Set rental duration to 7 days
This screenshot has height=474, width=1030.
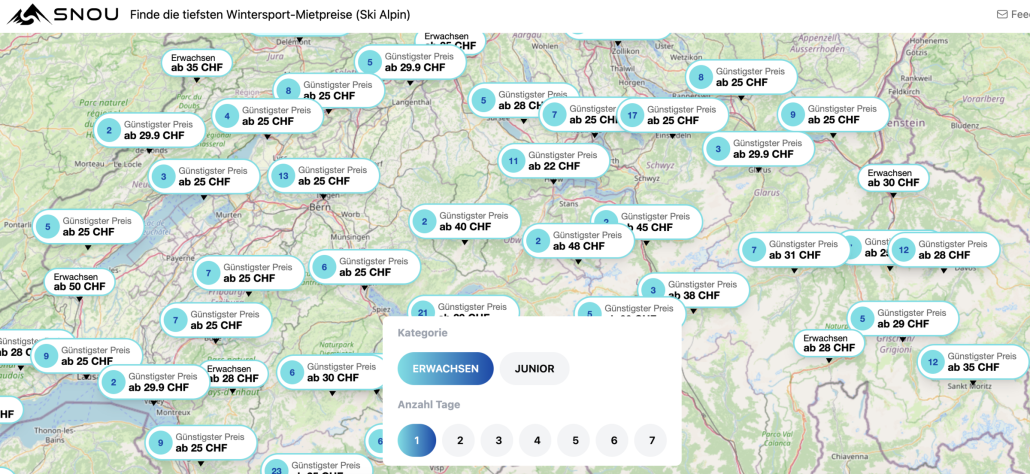pos(651,440)
